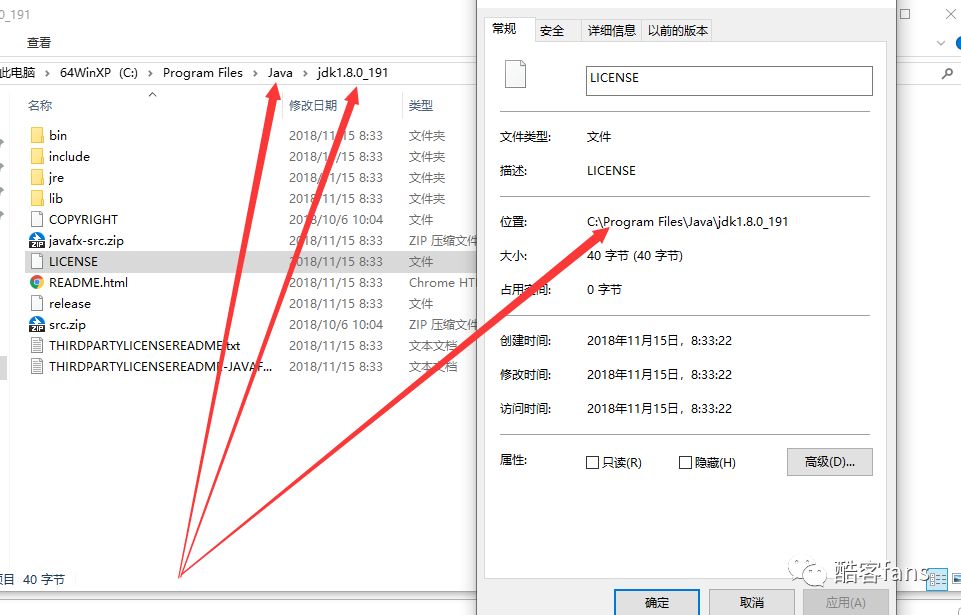Viewport: 961px width, 615px height.
Task: Sort by 名称 column header
Action: click(x=40, y=105)
